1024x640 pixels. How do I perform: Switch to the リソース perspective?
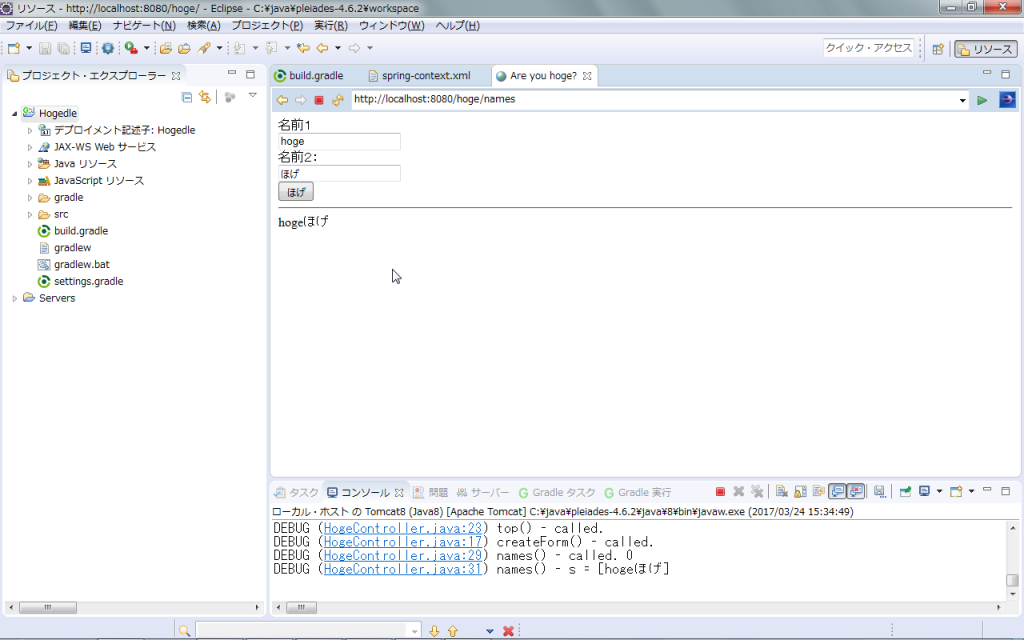coord(985,49)
